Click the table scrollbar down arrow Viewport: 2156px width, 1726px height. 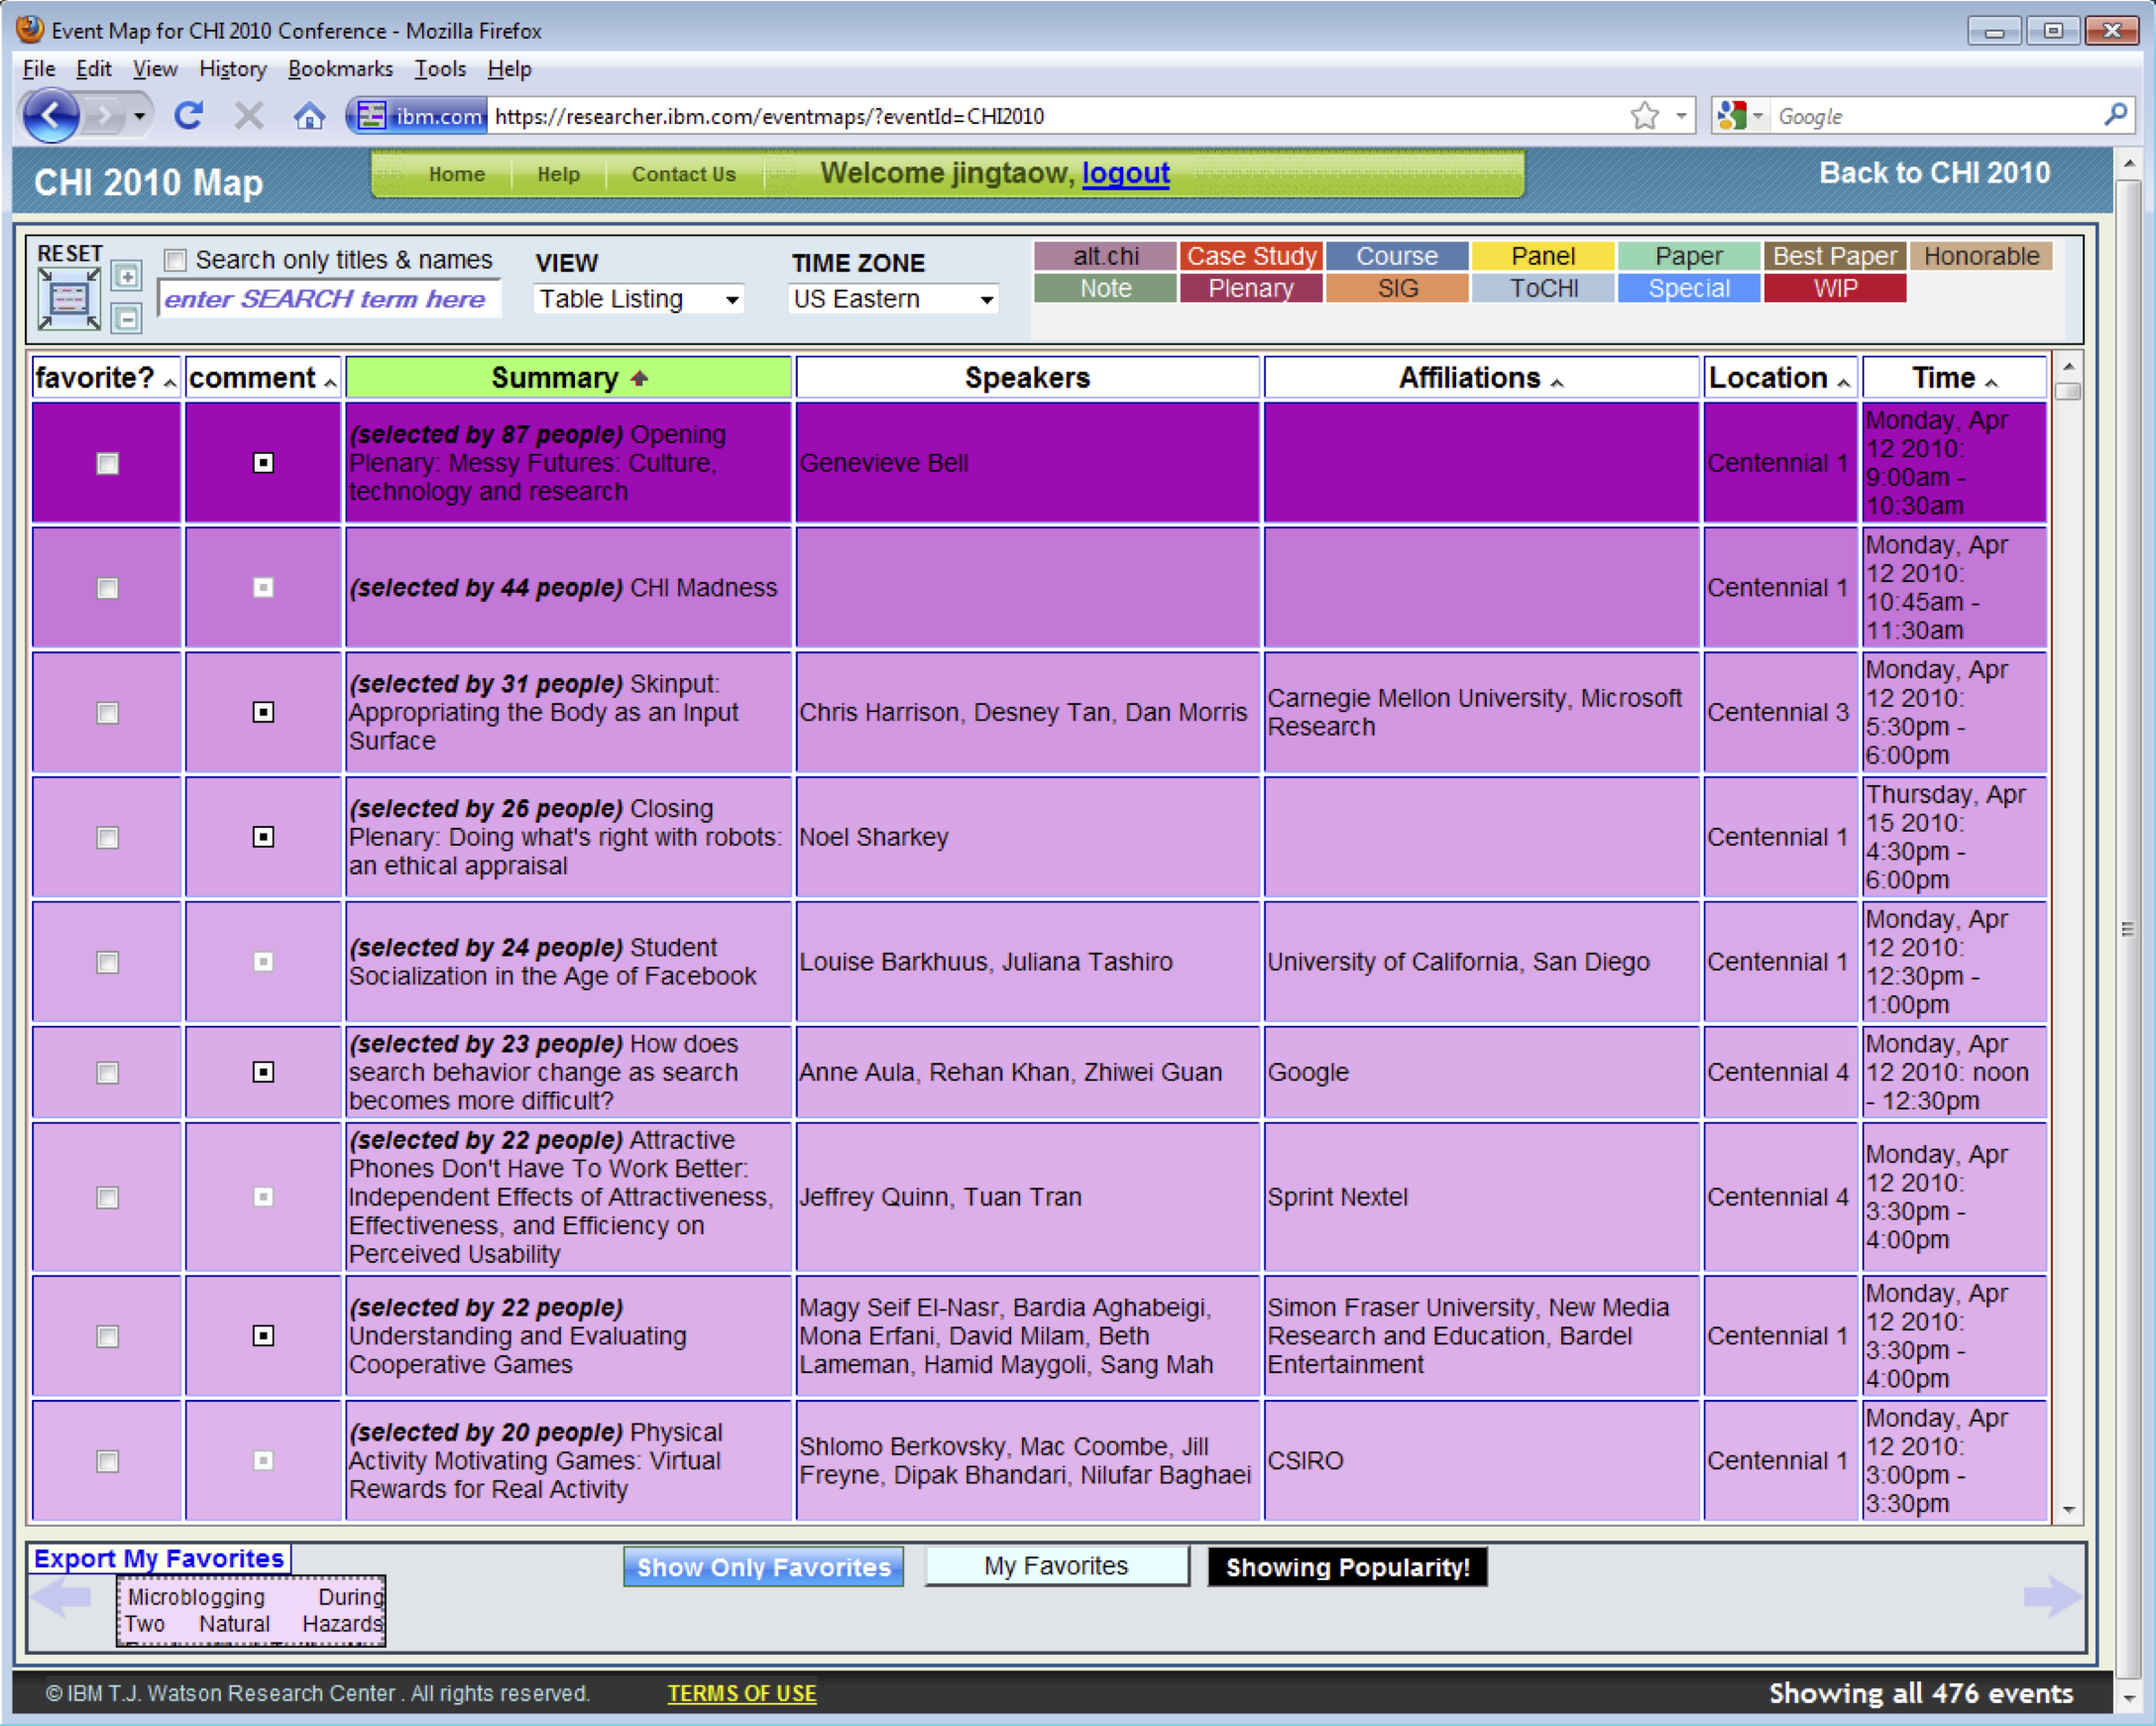[x=2068, y=1510]
